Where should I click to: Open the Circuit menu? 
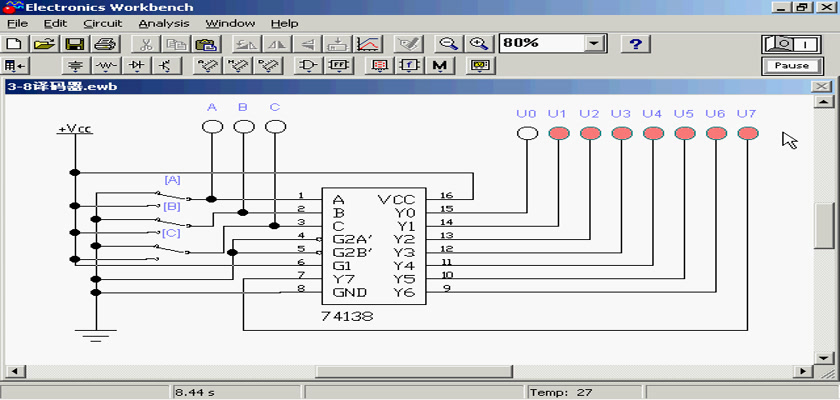103,24
